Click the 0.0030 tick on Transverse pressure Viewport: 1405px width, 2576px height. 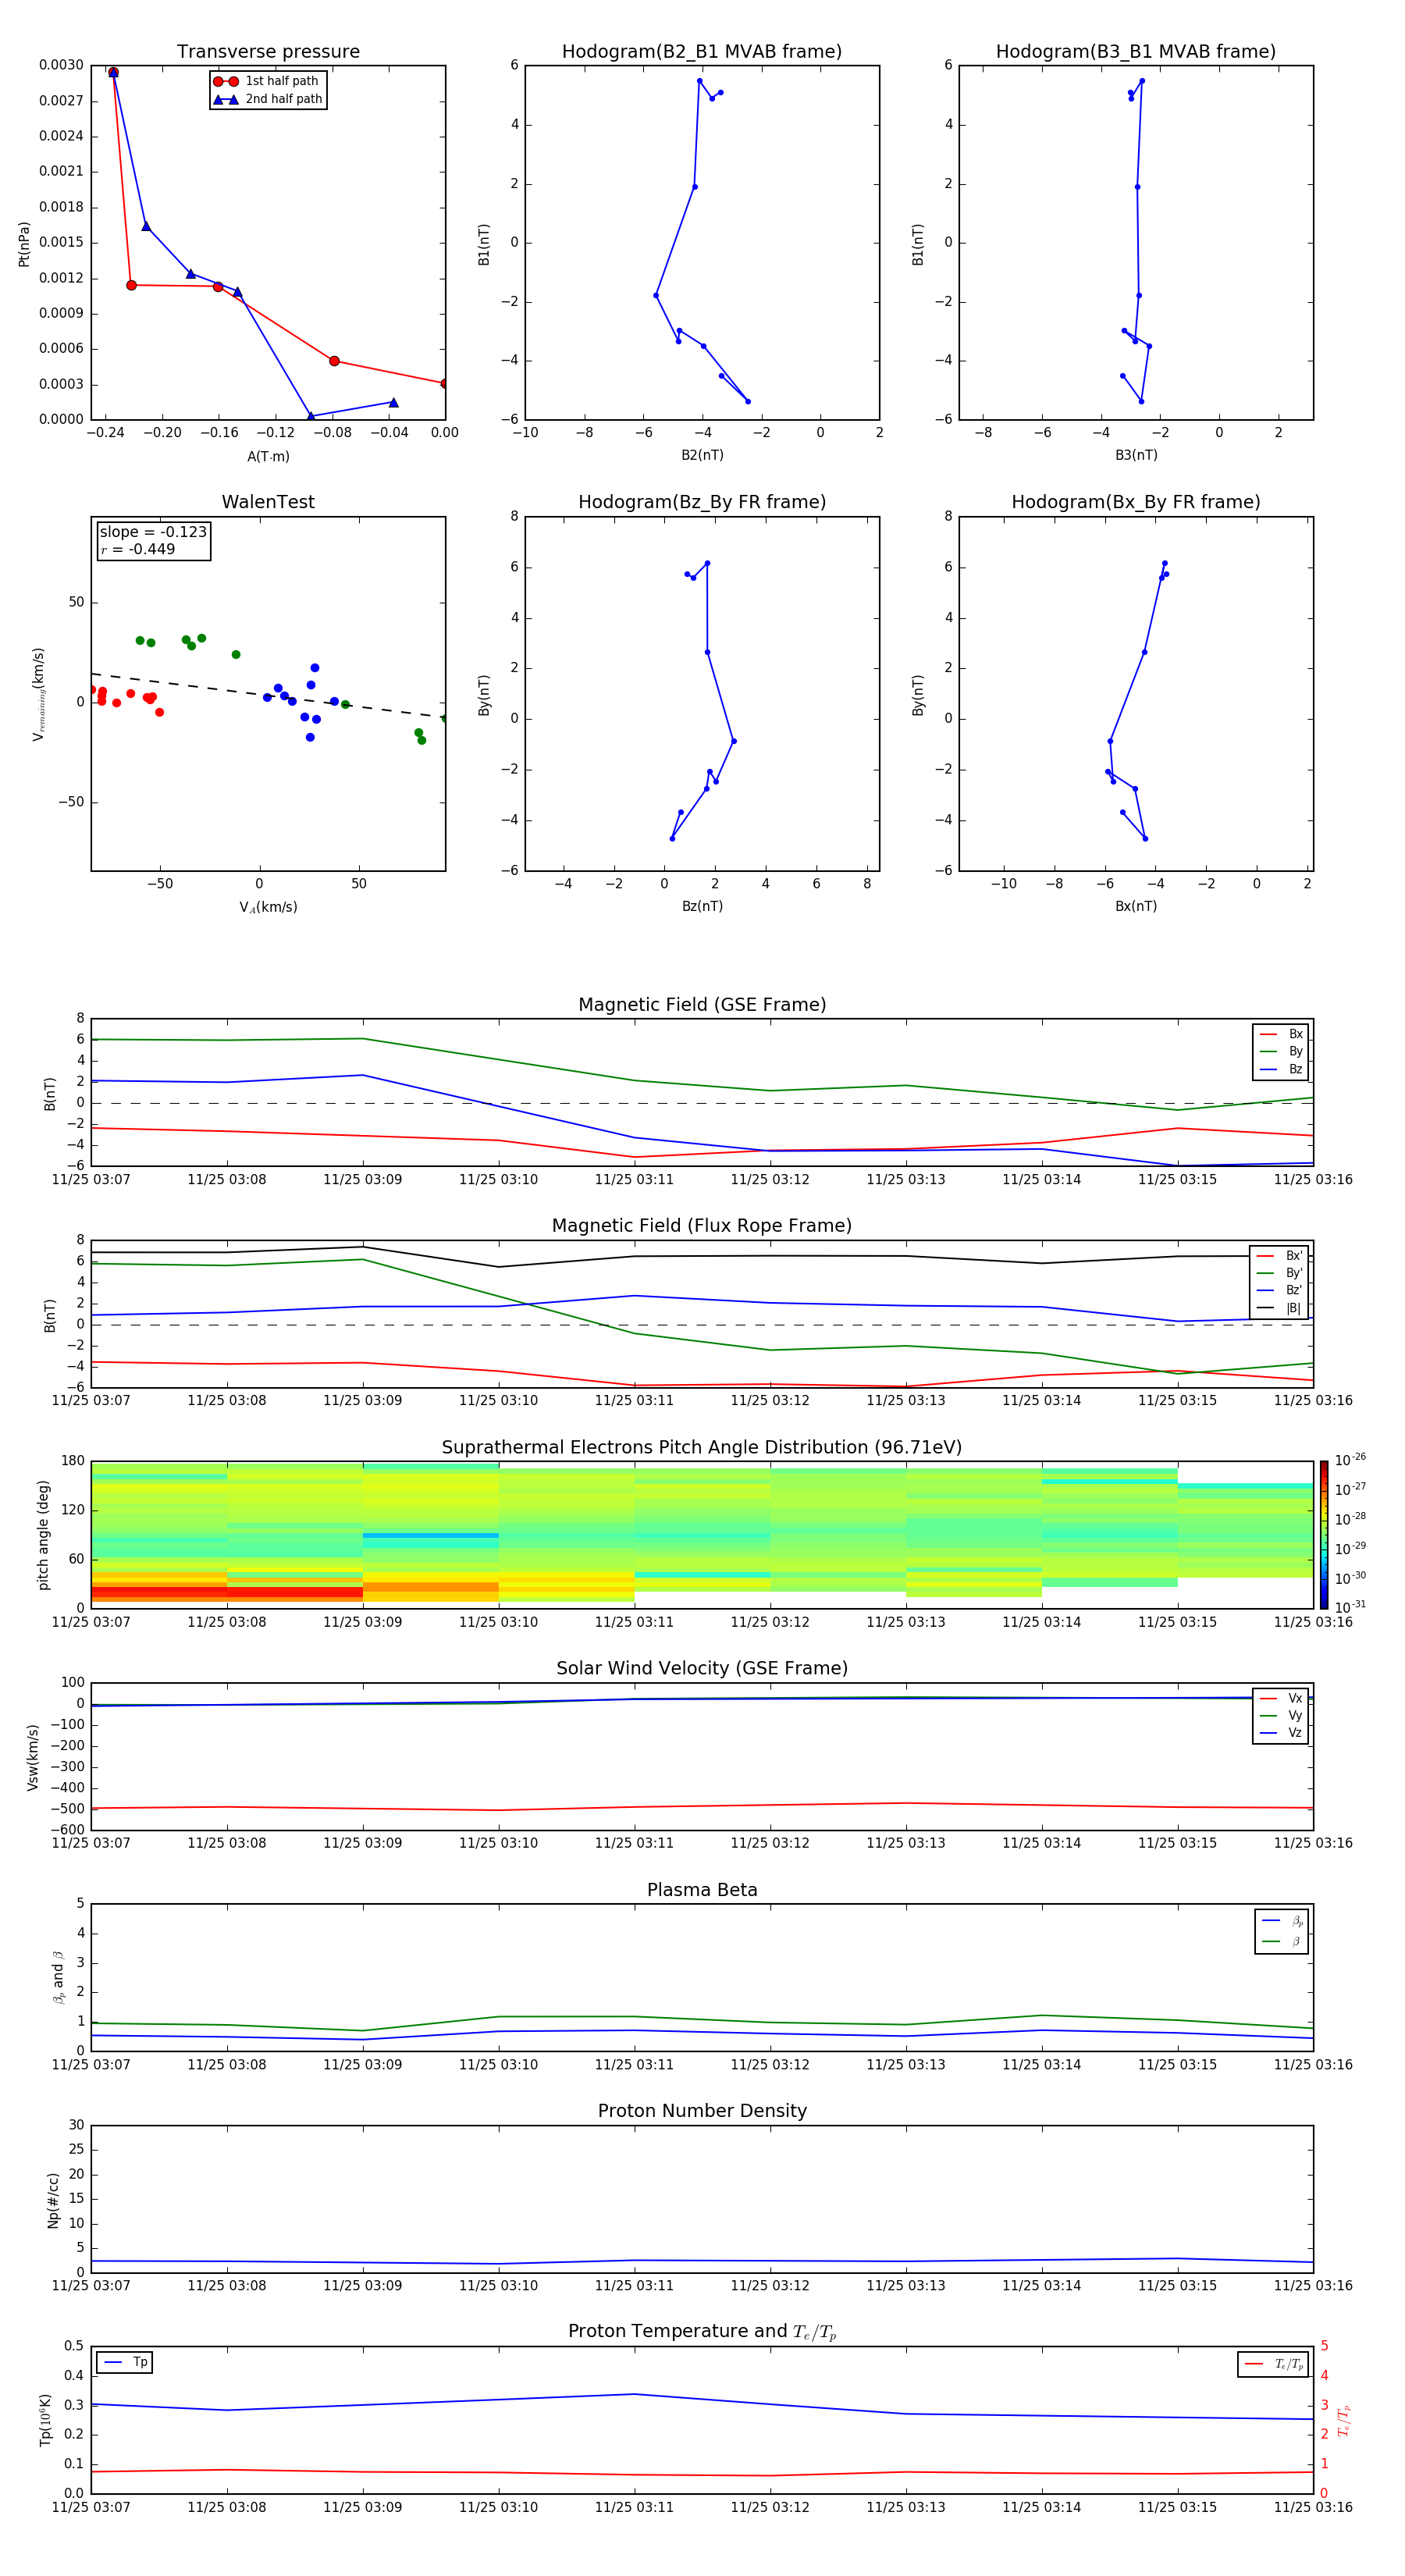click(61, 65)
